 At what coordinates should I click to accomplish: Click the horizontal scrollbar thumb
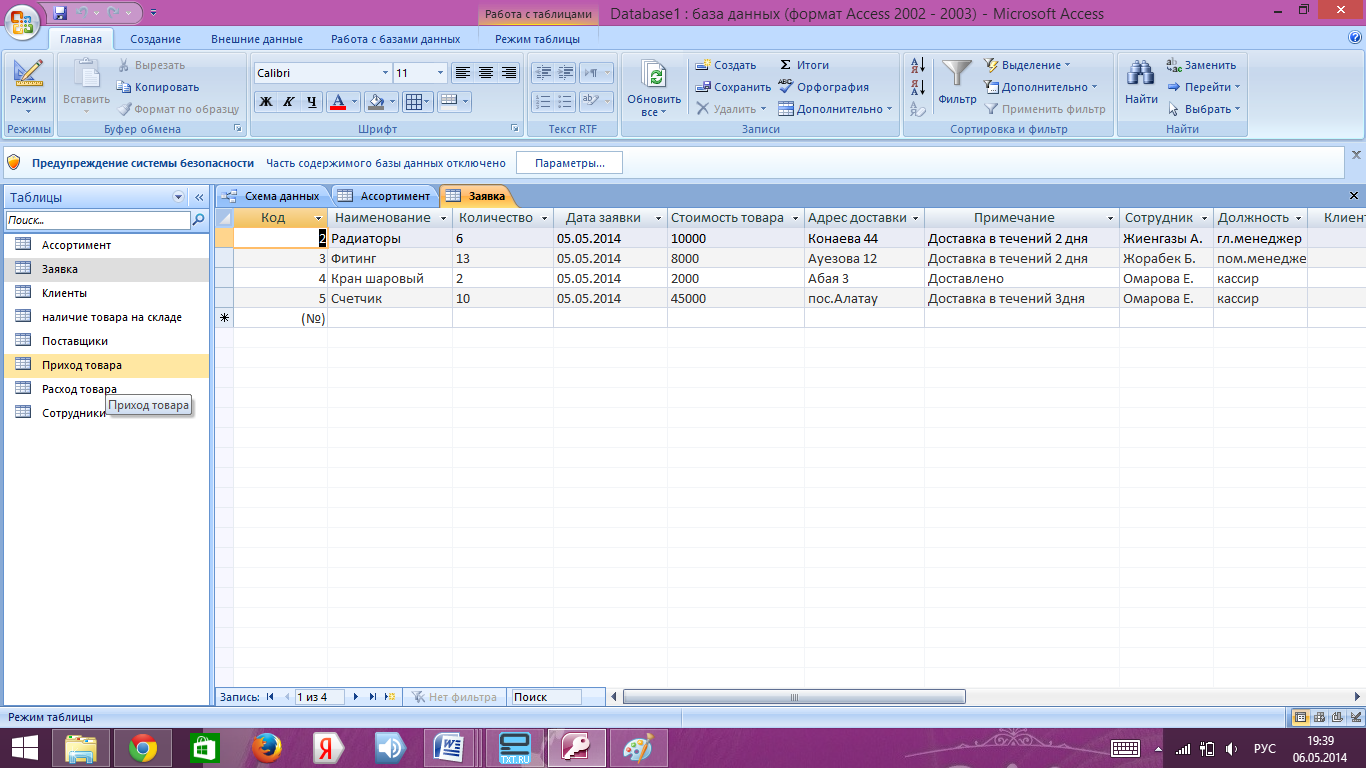794,697
